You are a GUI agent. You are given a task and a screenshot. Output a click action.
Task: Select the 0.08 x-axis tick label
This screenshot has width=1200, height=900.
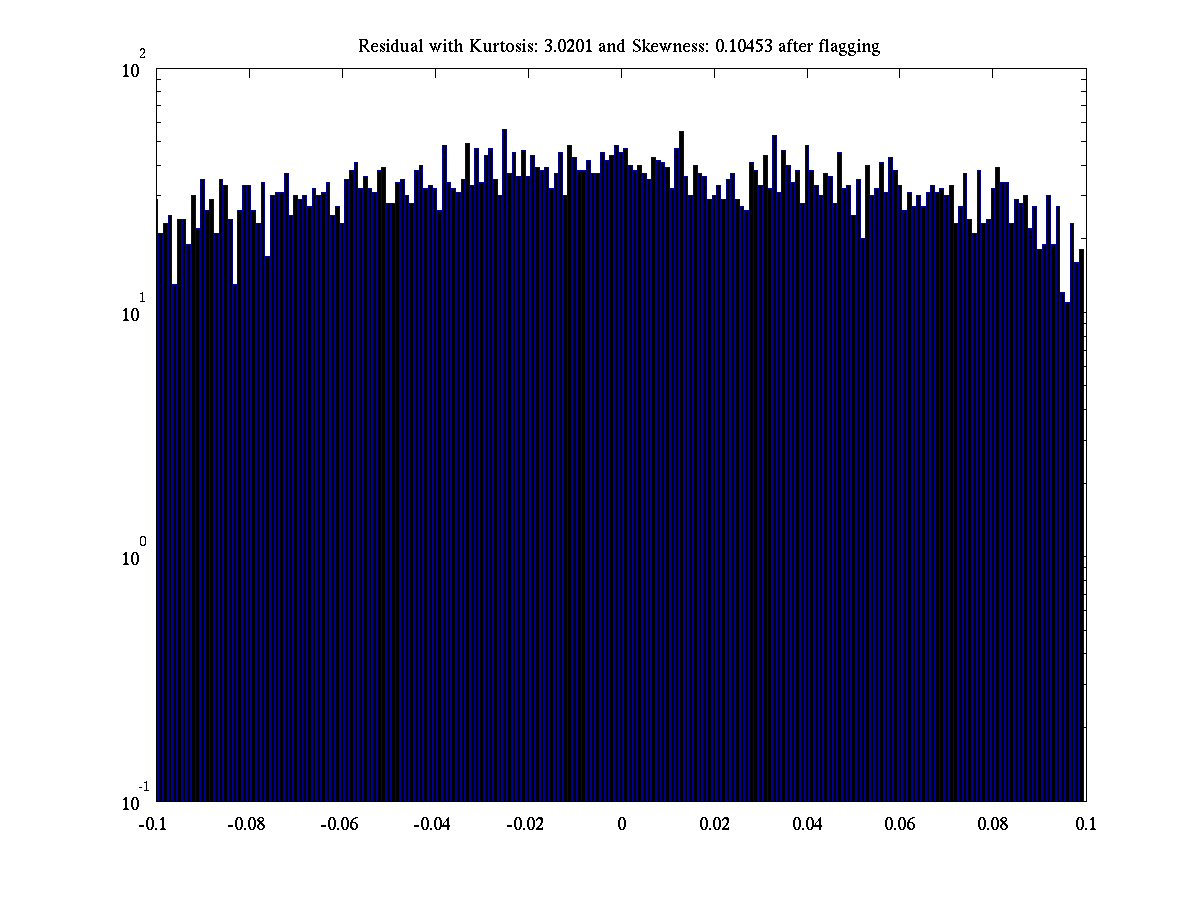point(993,824)
